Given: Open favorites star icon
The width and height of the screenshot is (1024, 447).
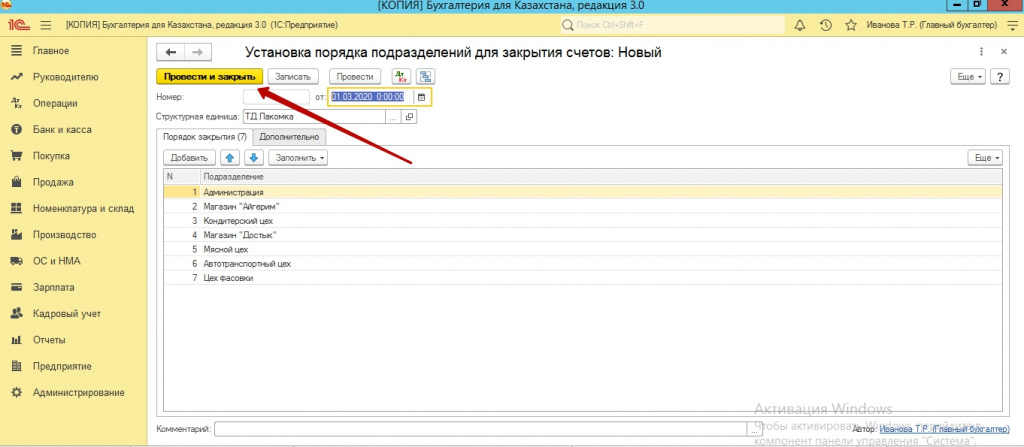Looking at the screenshot, I should (851, 25).
